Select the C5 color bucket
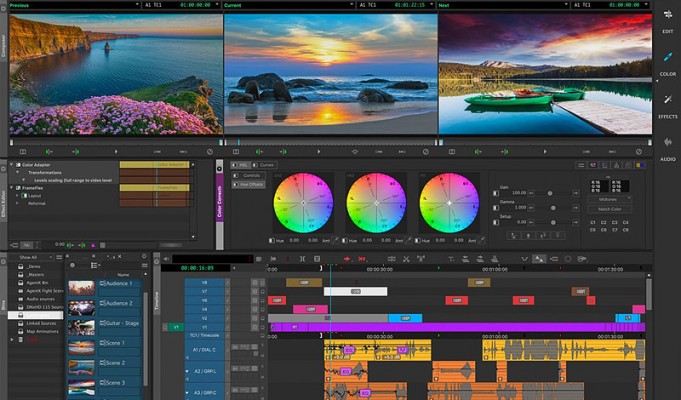Image resolution: width=681 pixels, height=400 pixels. (593, 230)
